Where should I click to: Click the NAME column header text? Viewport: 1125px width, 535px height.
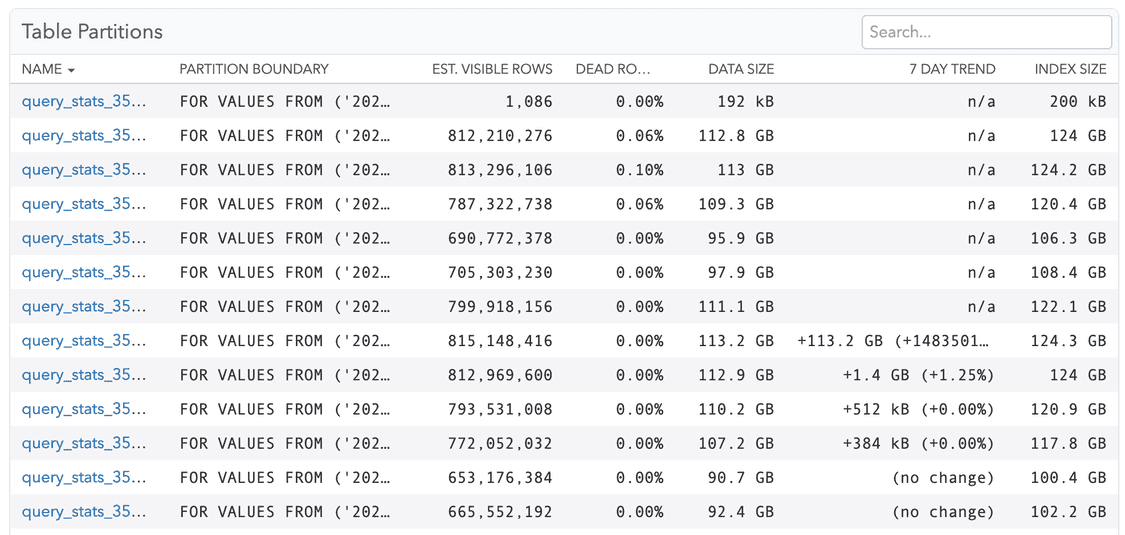pos(42,70)
